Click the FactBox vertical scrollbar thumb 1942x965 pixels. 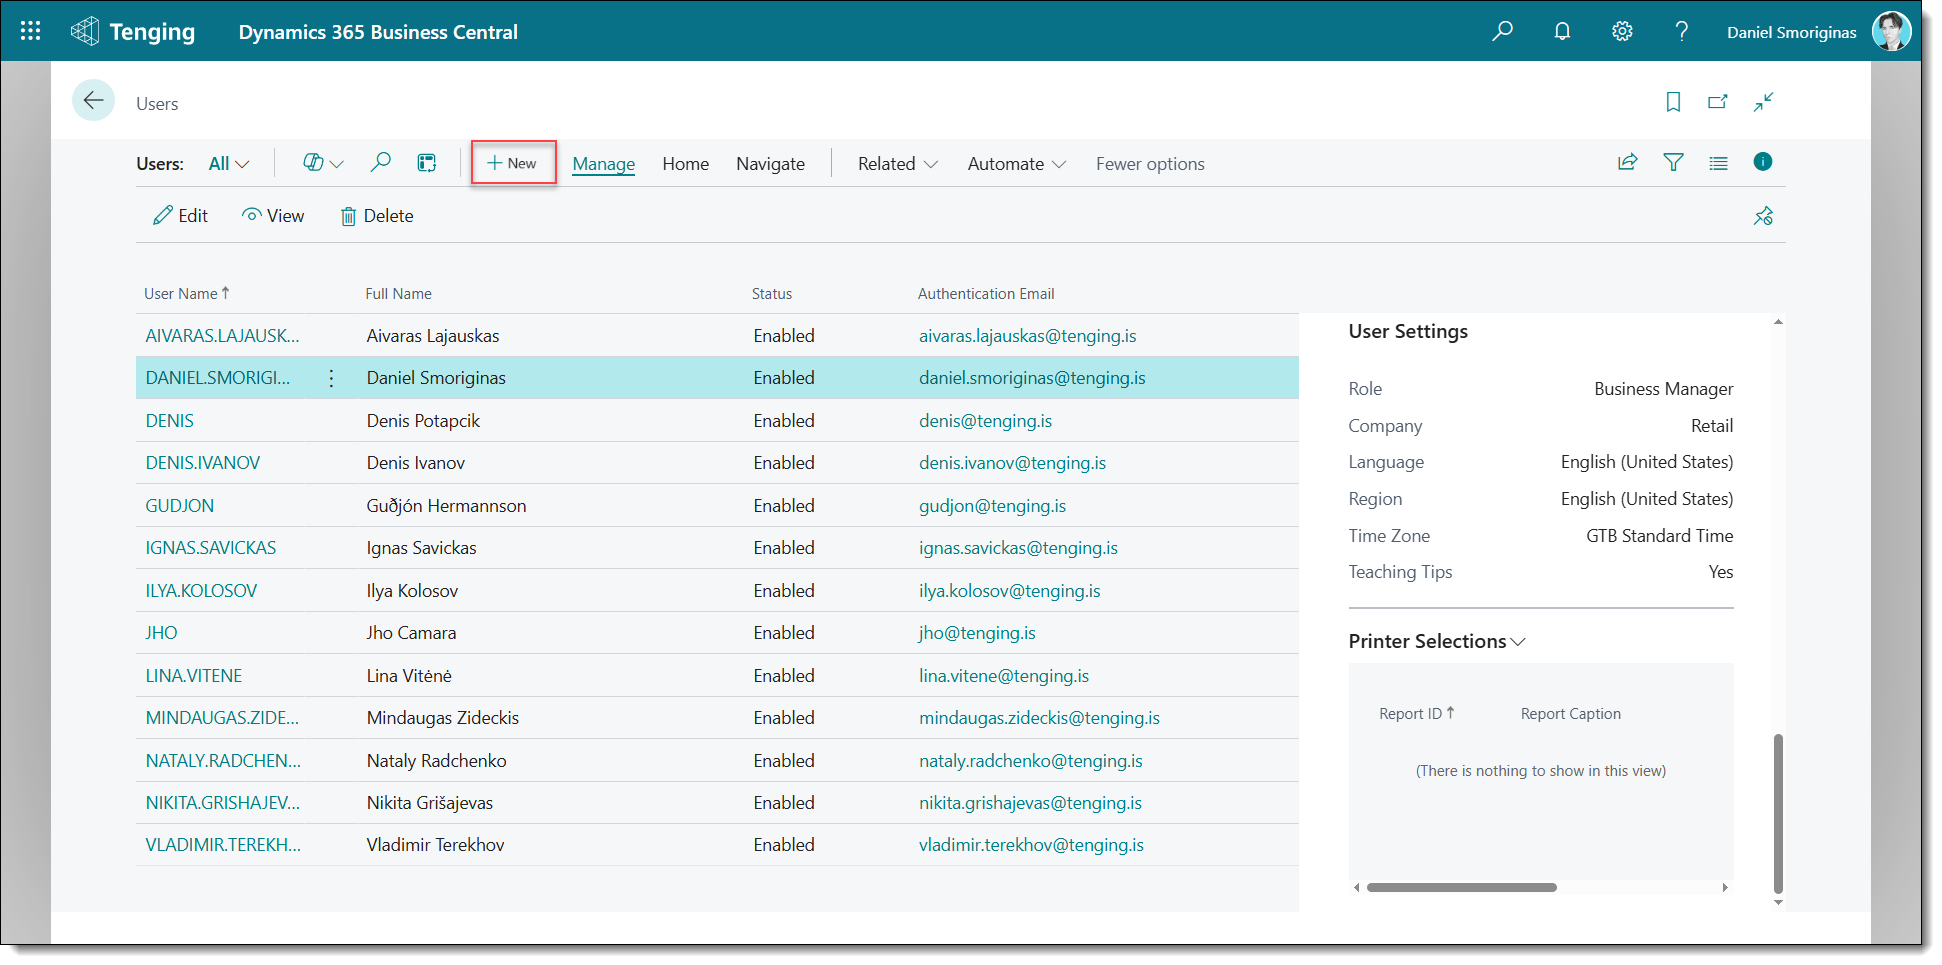[1778, 813]
